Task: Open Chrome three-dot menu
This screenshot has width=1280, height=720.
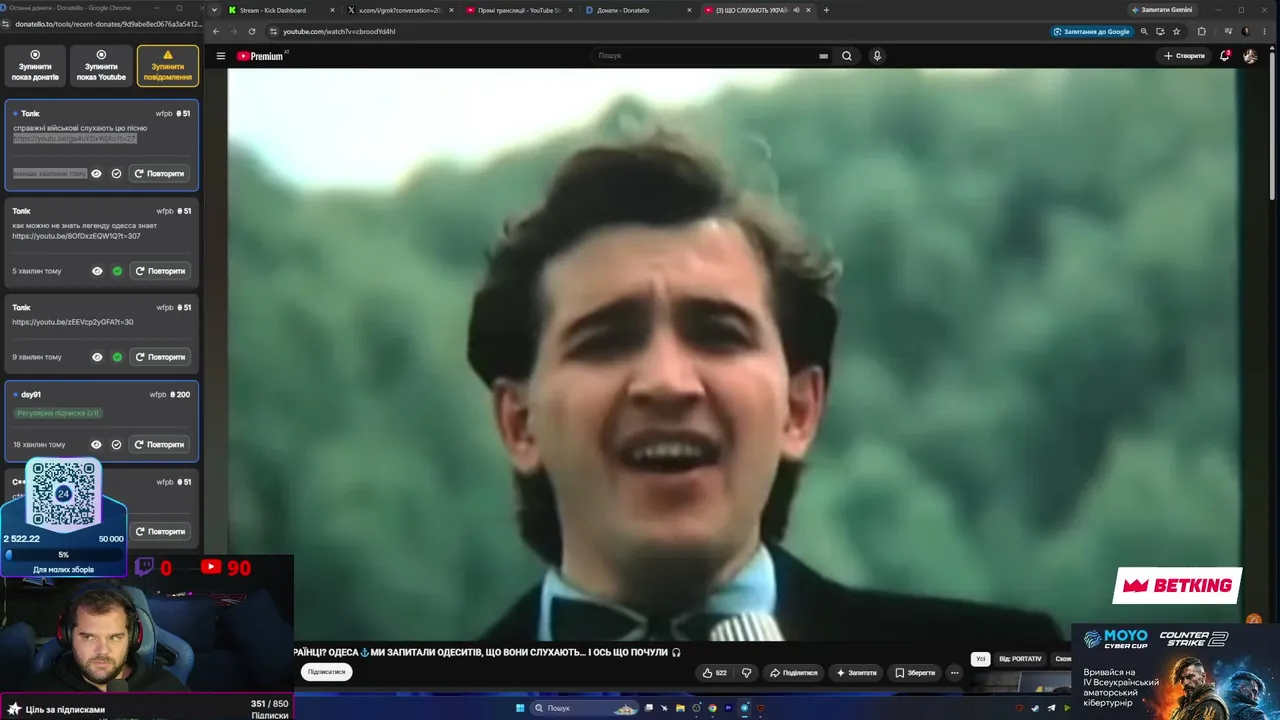Action: point(1263,31)
